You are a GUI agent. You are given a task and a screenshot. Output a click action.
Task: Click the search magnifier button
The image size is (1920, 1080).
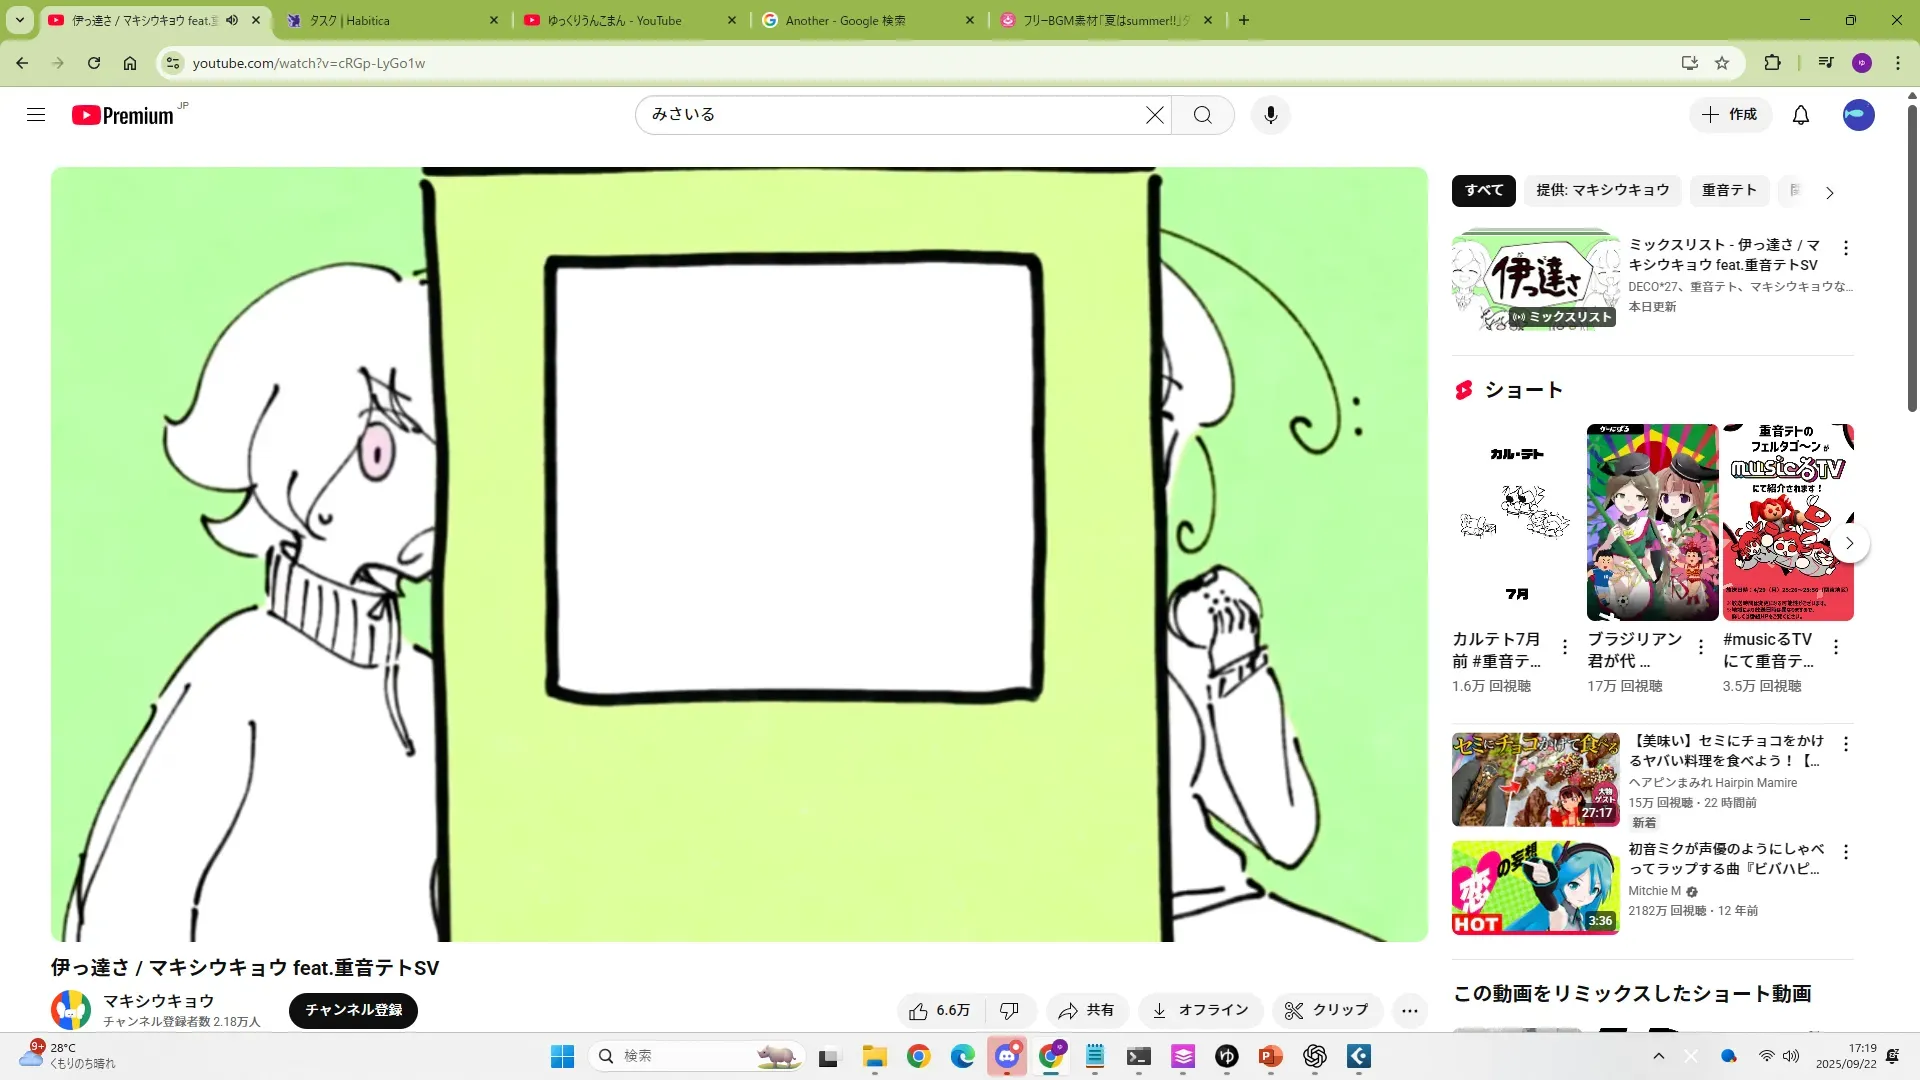1202,115
